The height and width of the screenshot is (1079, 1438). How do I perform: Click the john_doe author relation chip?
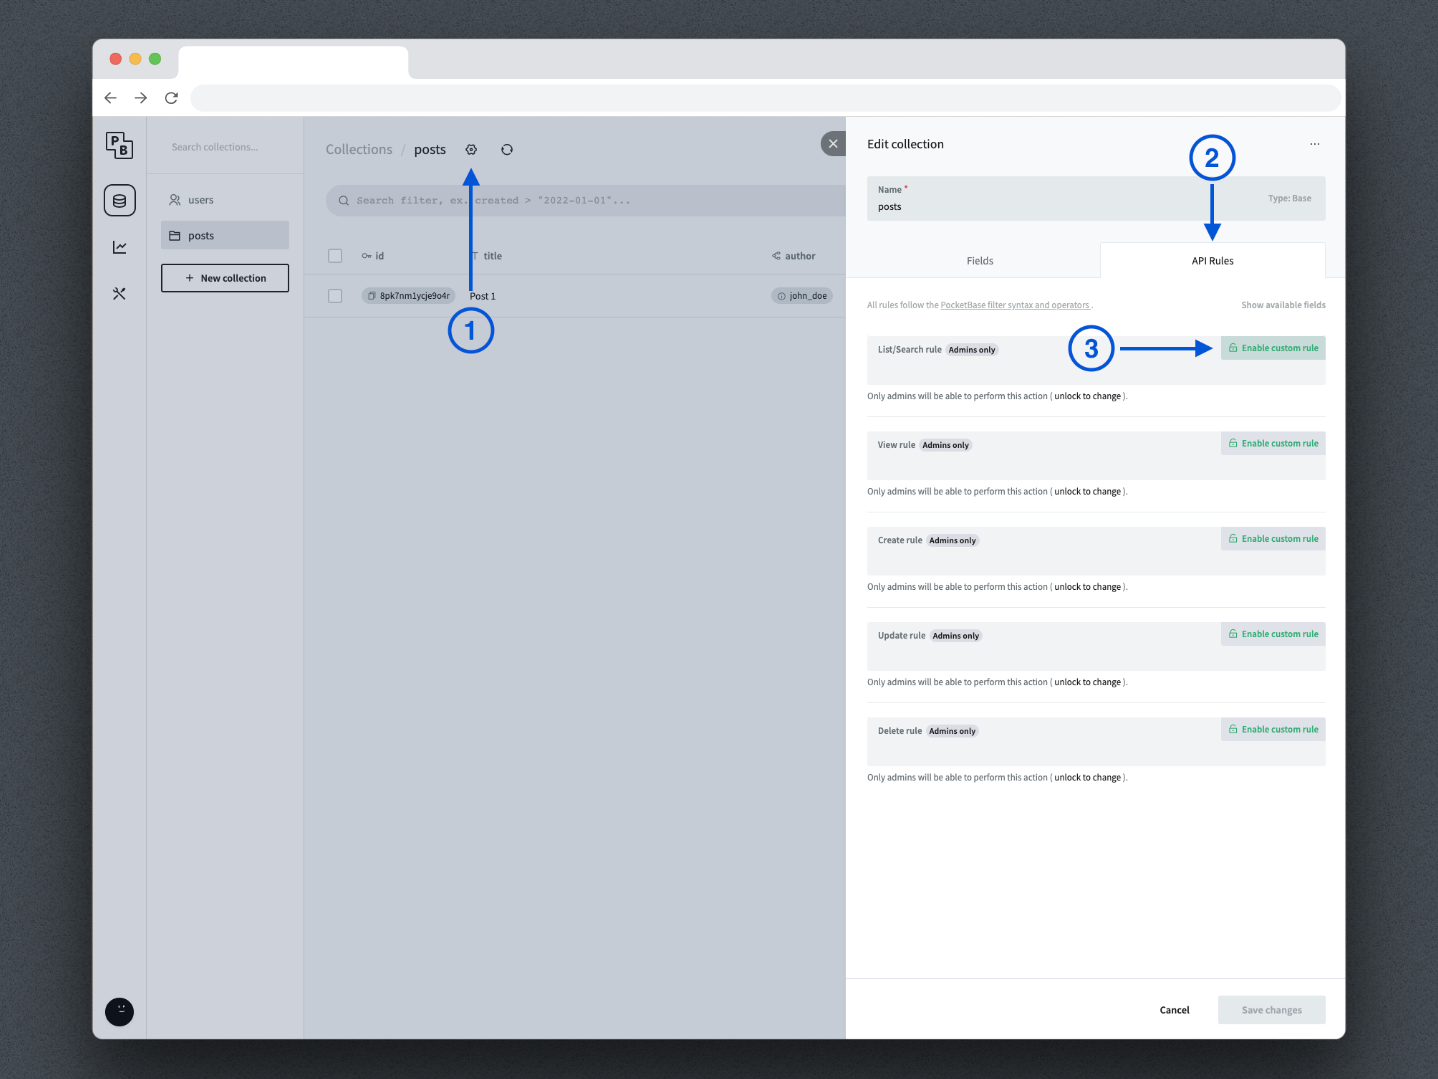(802, 296)
